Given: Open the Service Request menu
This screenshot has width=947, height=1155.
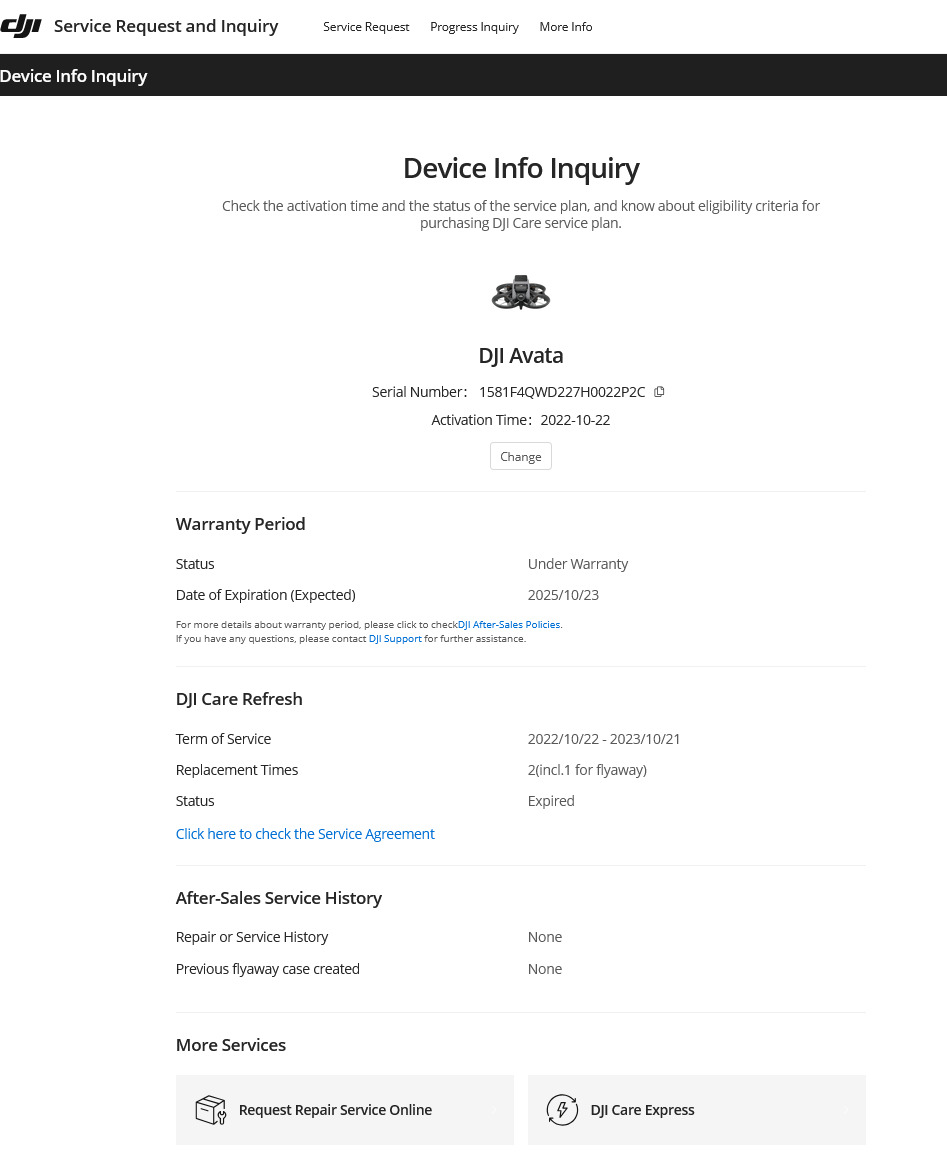Looking at the screenshot, I should pyautogui.click(x=366, y=27).
